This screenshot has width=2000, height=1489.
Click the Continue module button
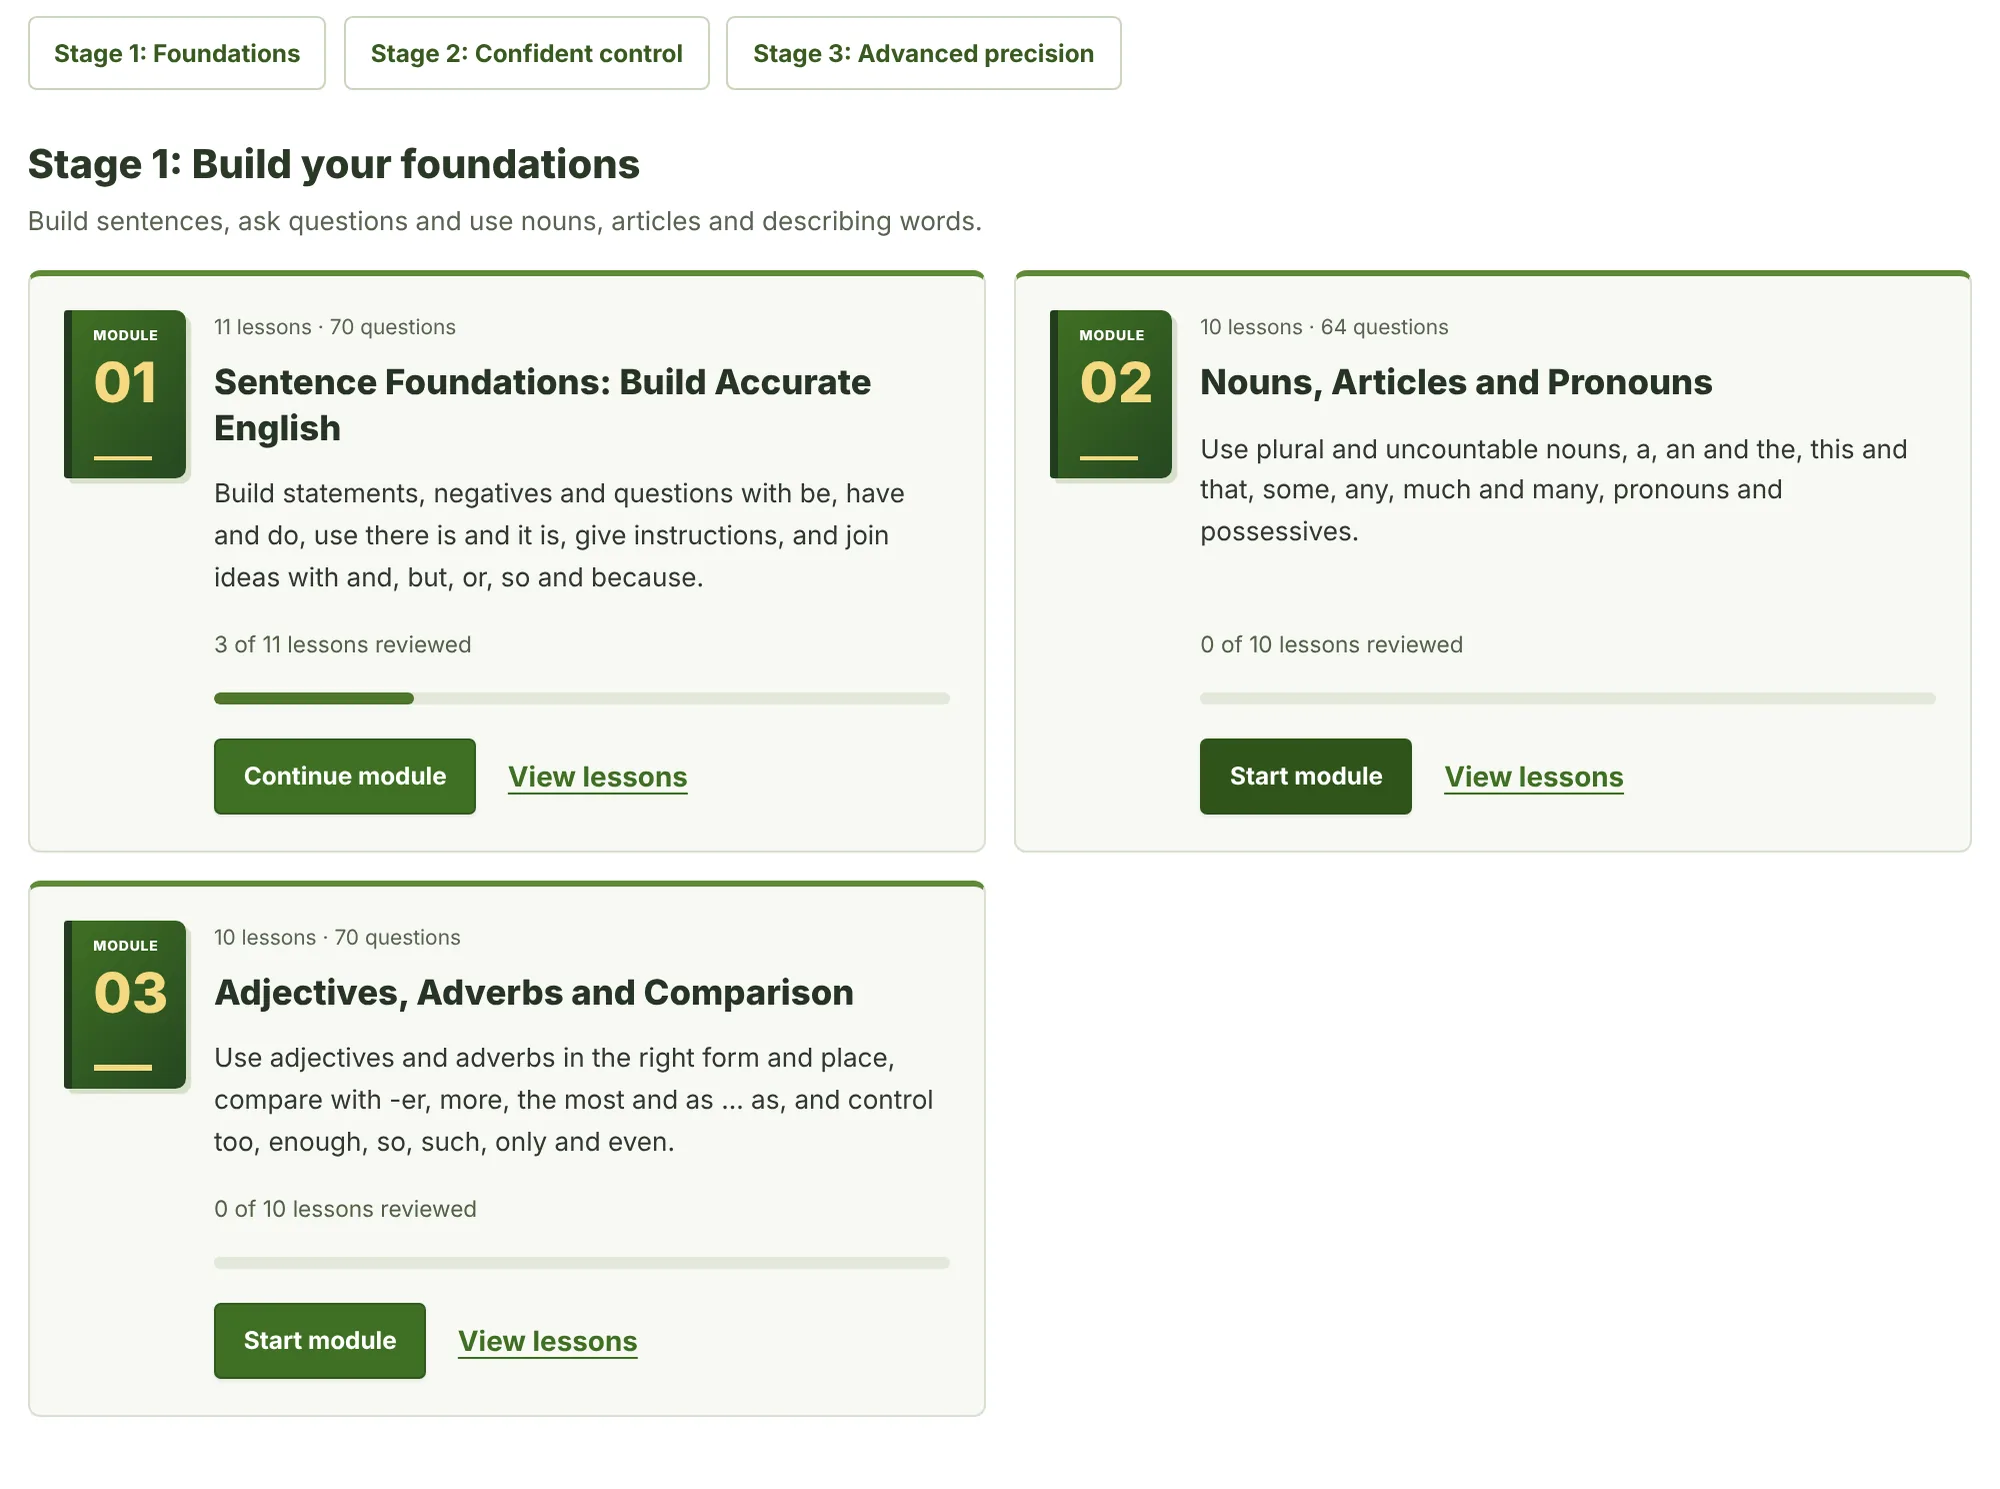[x=345, y=776]
